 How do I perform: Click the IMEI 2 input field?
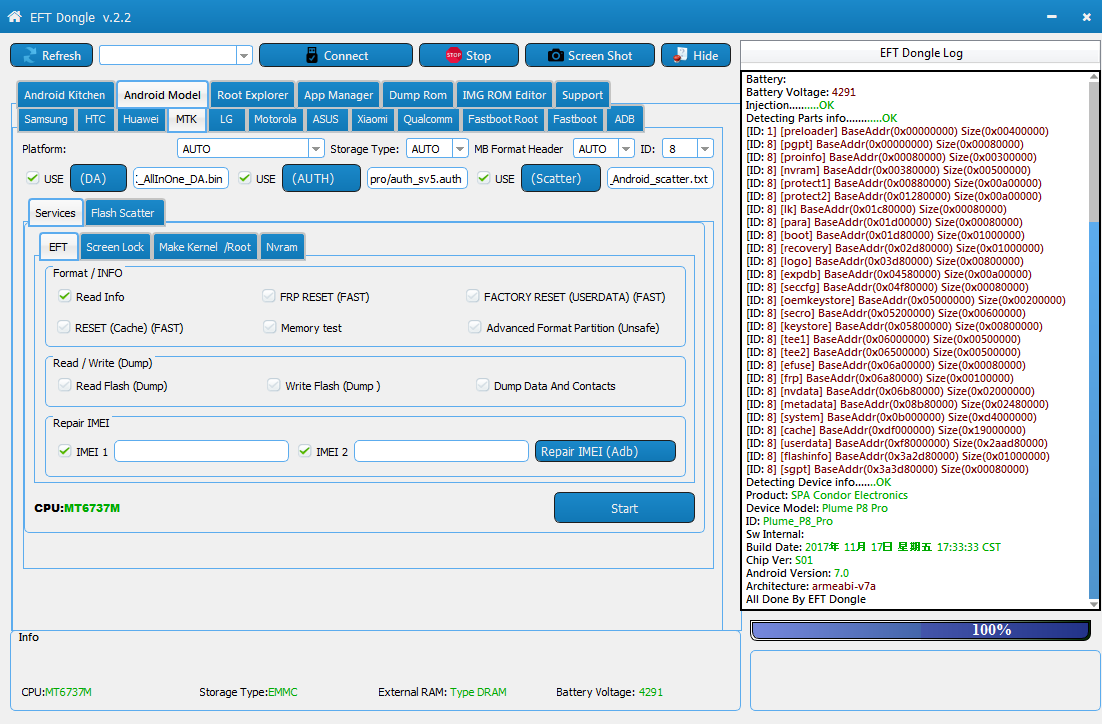[441, 451]
